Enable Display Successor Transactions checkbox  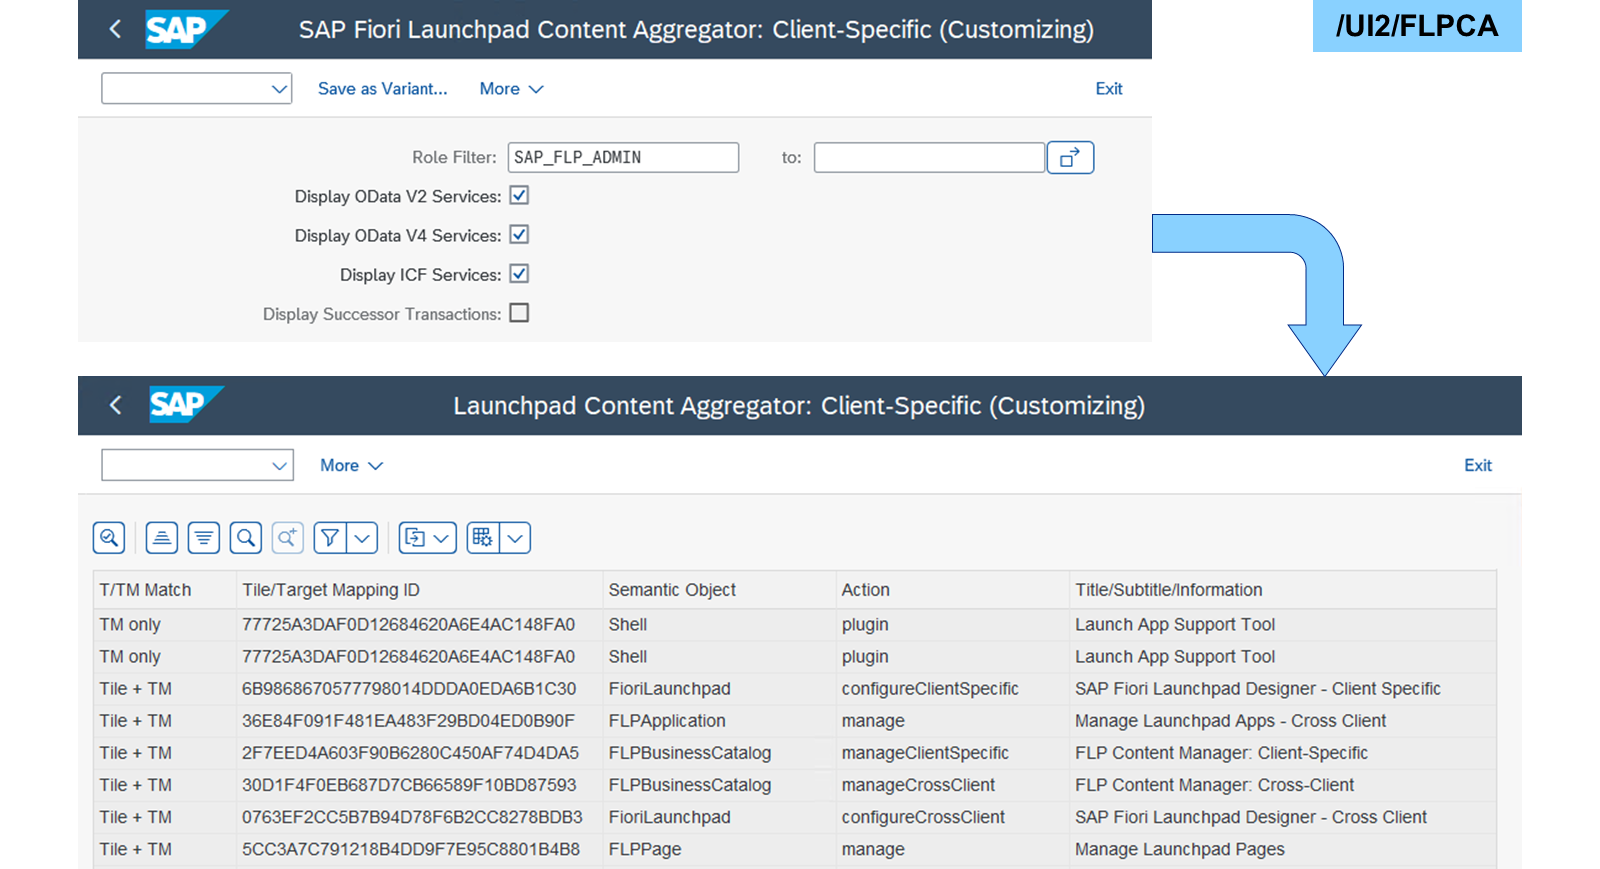coord(519,313)
